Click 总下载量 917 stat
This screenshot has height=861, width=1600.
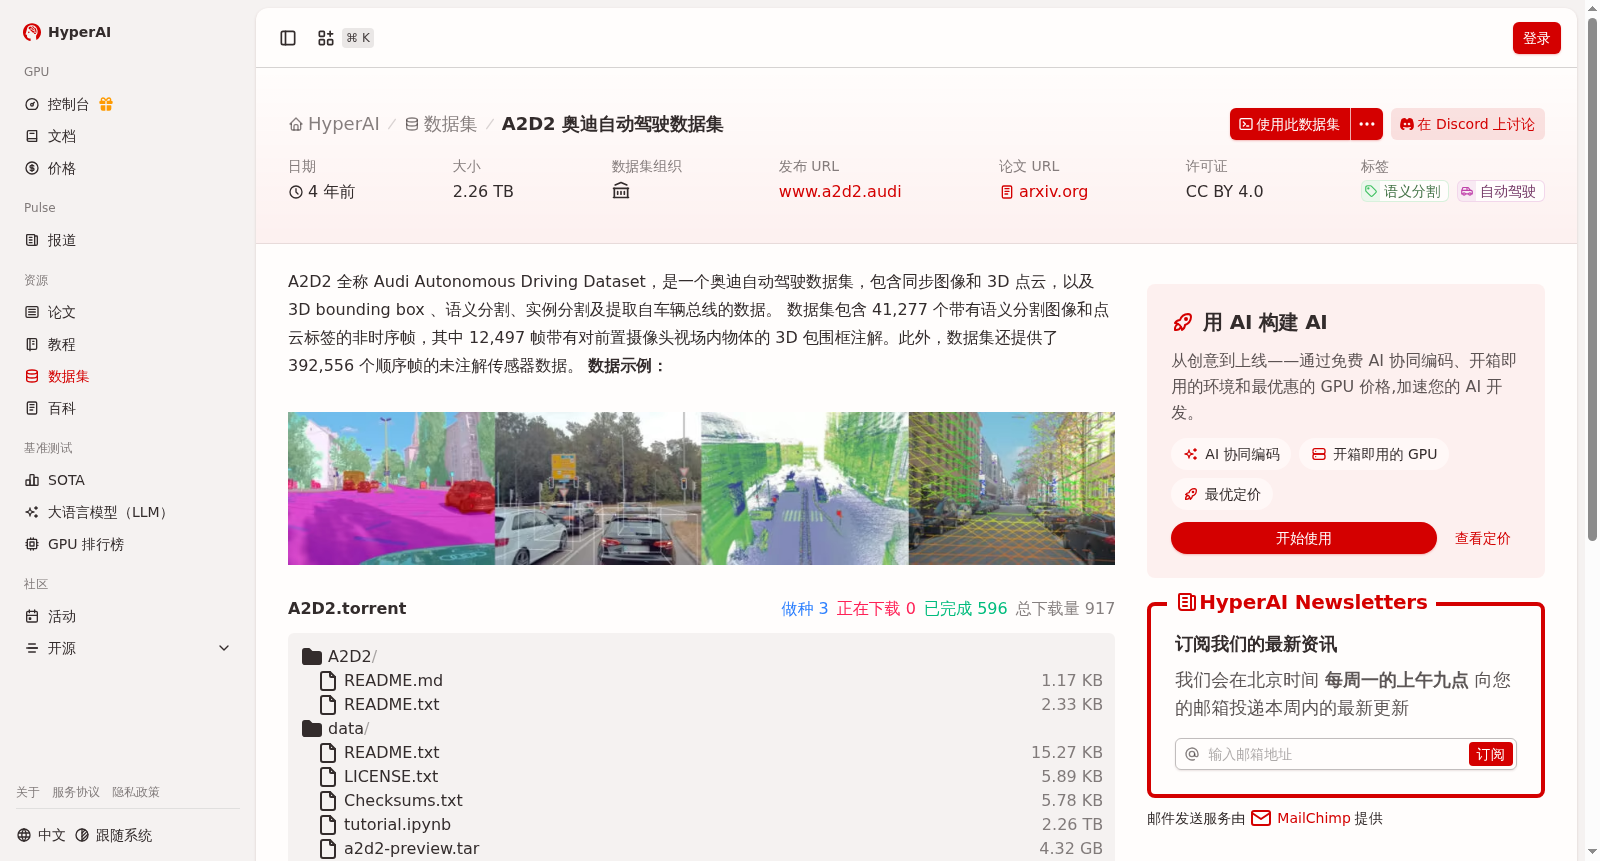pos(1065,608)
